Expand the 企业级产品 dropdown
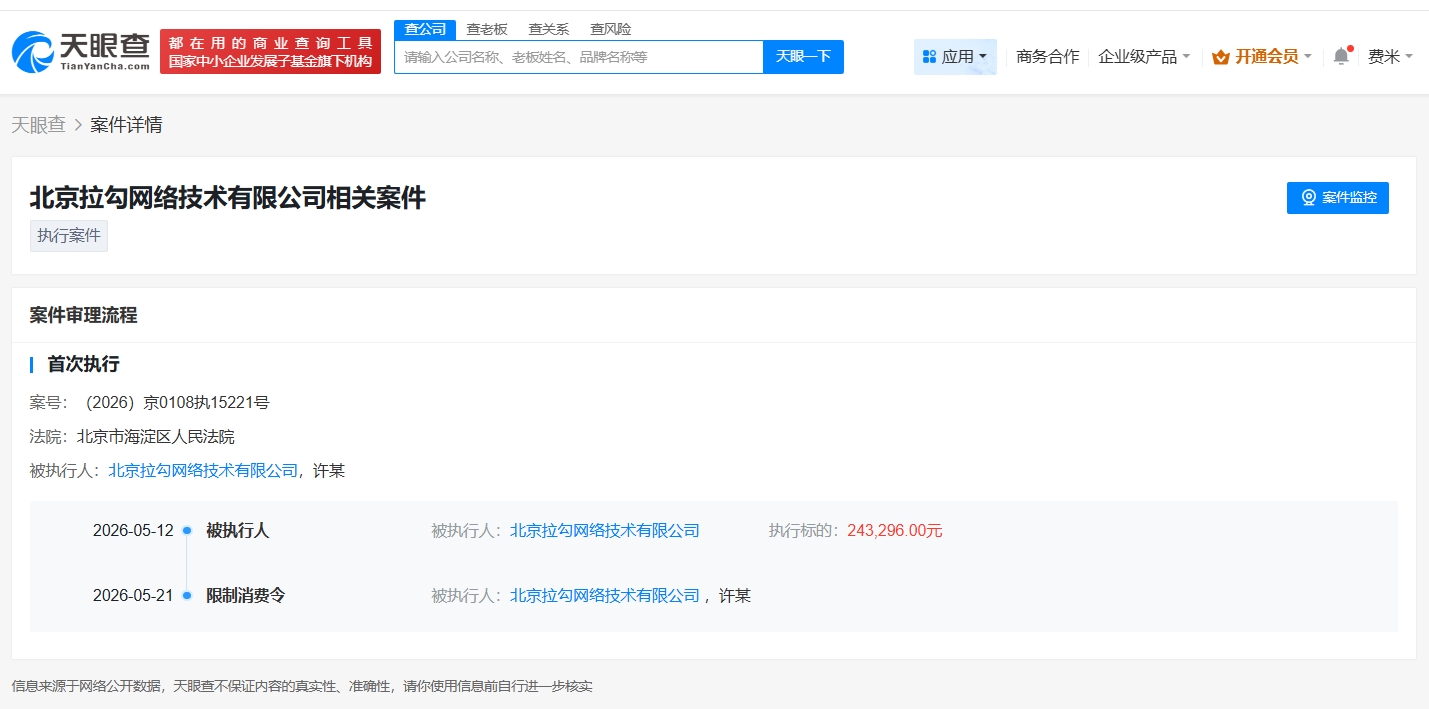The height and width of the screenshot is (709, 1429). click(x=1144, y=57)
